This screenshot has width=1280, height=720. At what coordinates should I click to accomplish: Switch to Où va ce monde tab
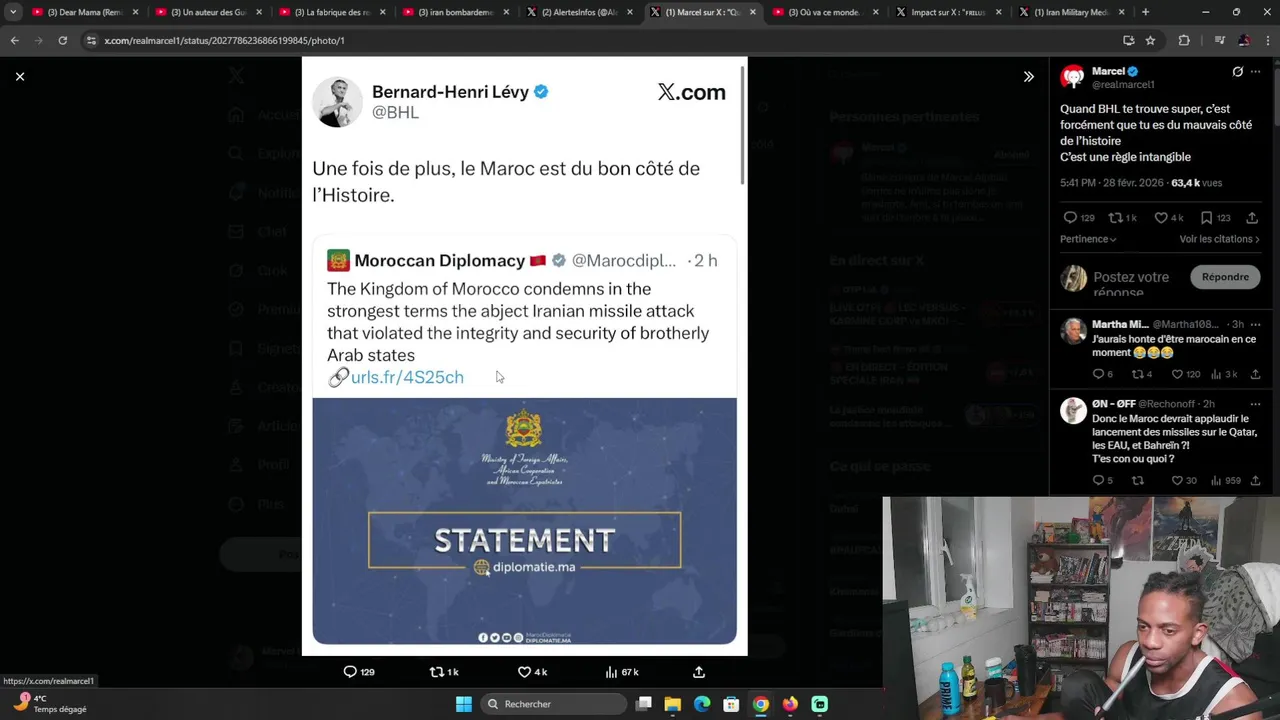coord(825,12)
